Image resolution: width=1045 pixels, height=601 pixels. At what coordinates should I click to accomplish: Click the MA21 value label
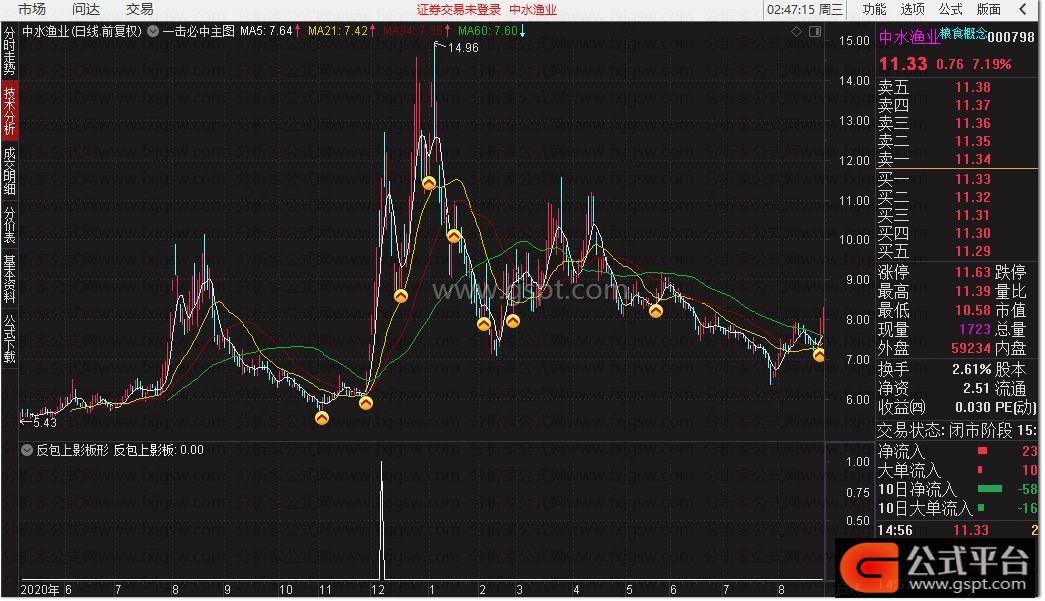[338, 31]
